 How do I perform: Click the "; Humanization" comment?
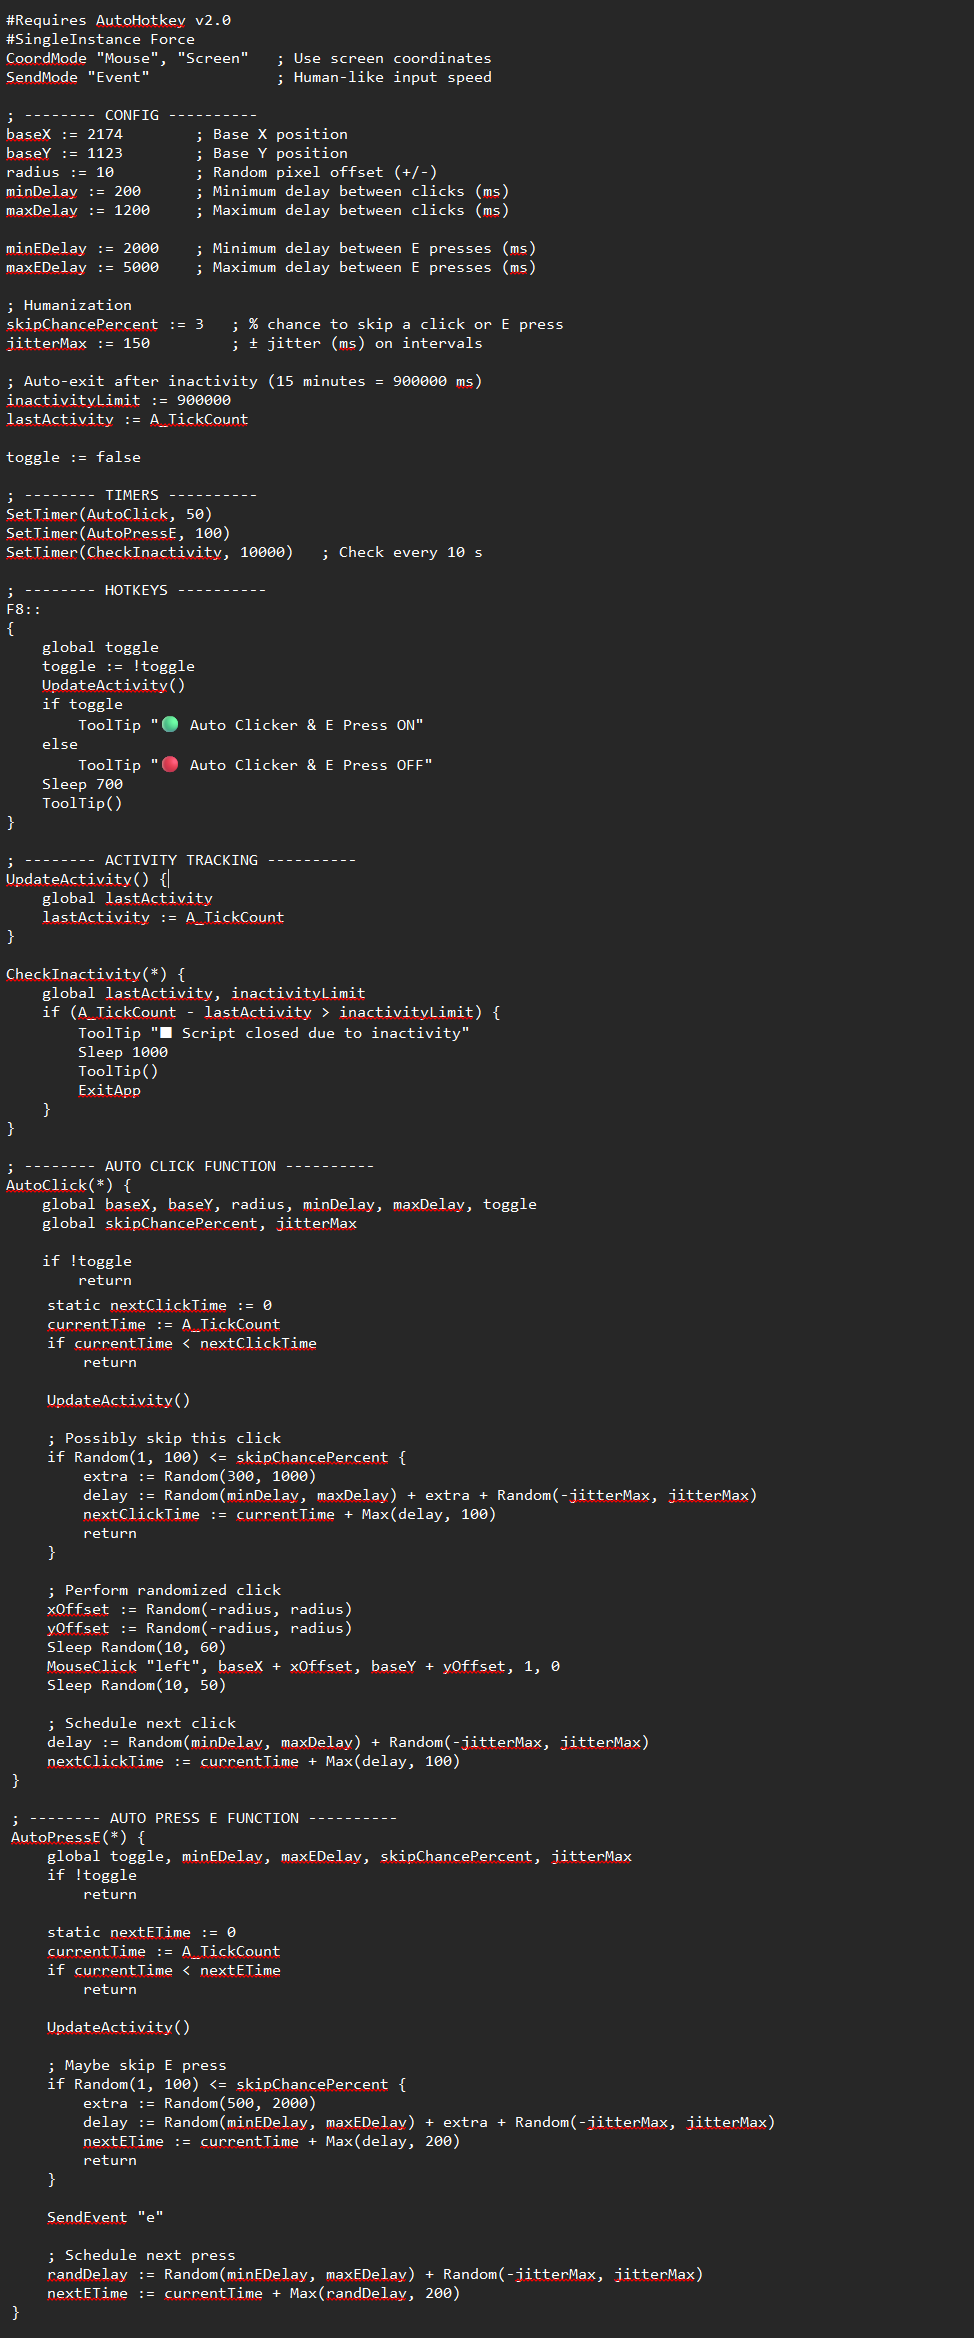tap(69, 305)
